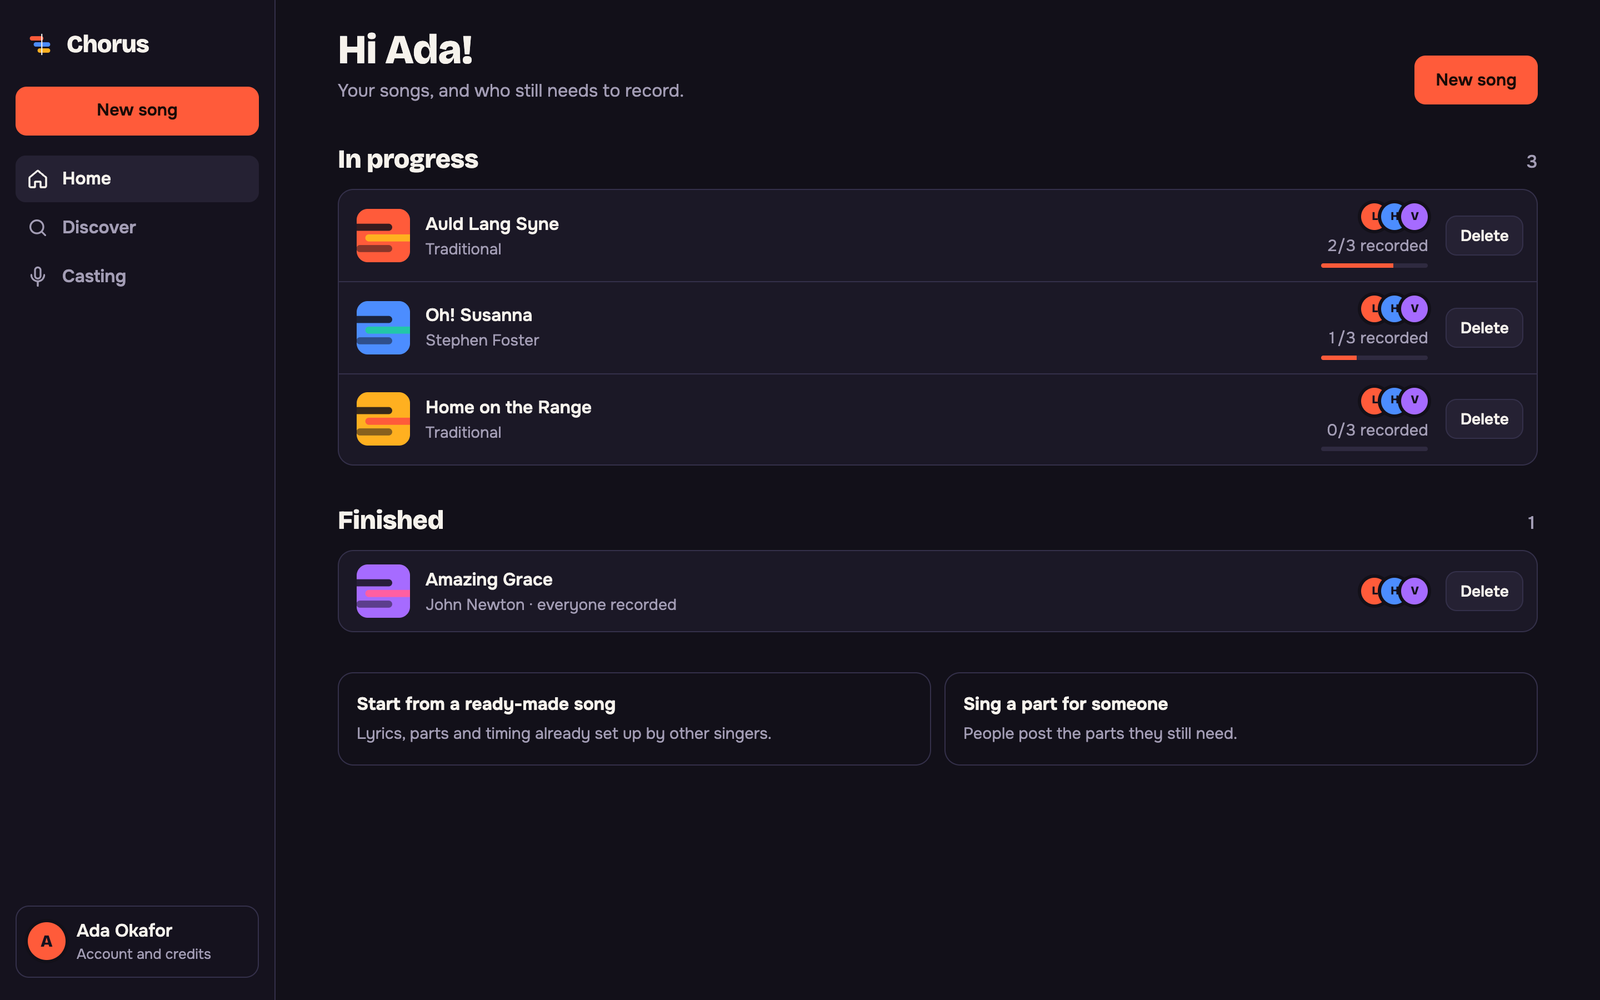Image resolution: width=1600 pixels, height=1000 pixels.
Task: Open the Oh! Susanna blue song icon
Action: click(383, 327)
